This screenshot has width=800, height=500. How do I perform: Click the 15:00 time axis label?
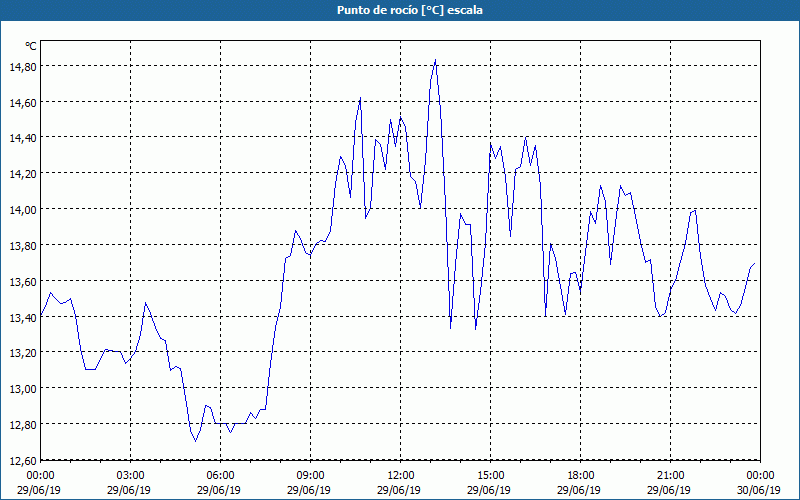point(490,476)
